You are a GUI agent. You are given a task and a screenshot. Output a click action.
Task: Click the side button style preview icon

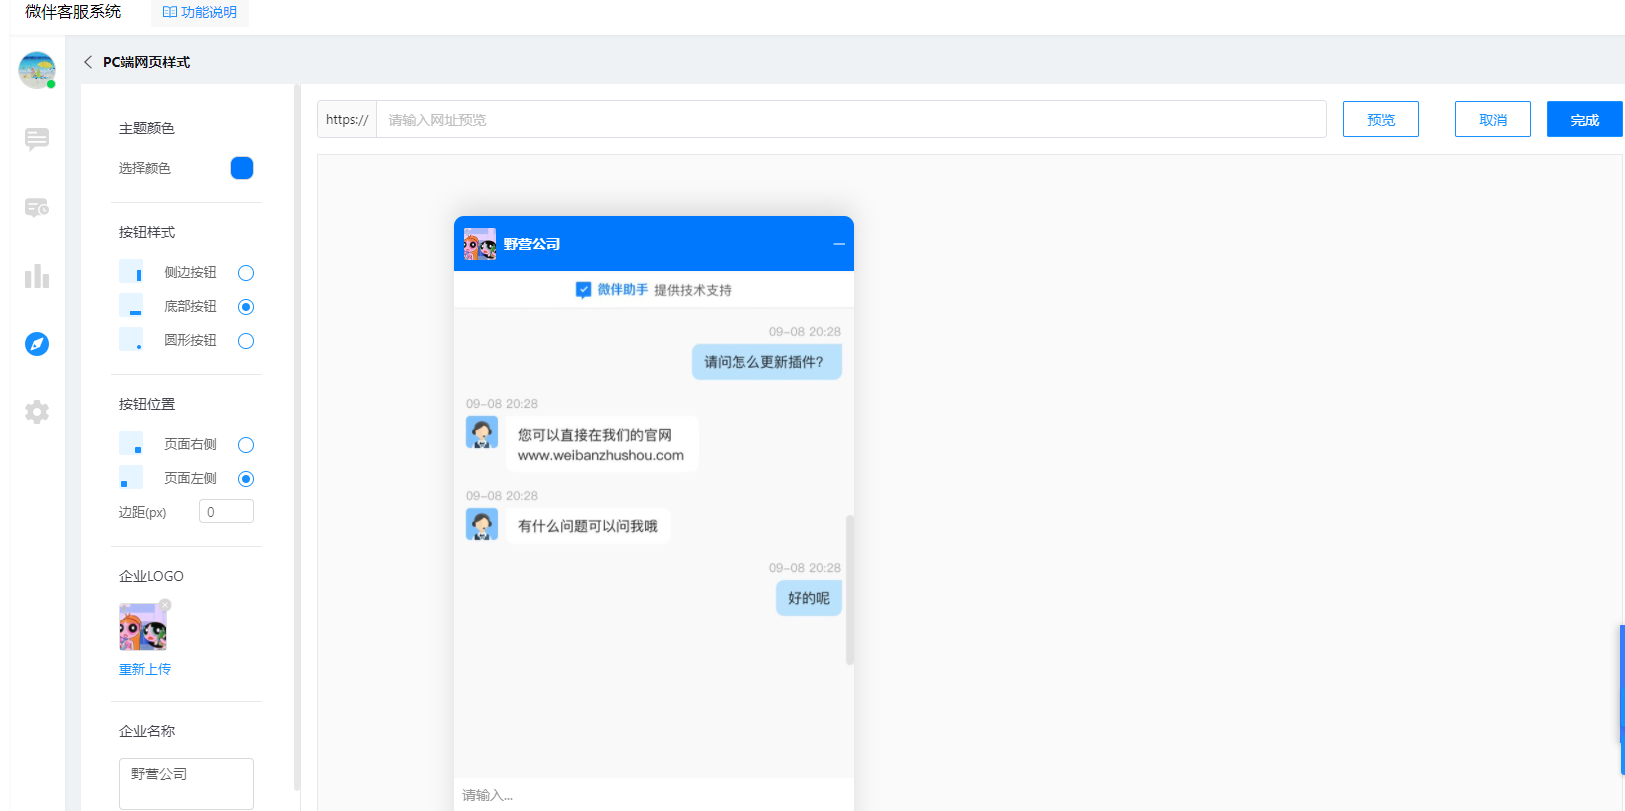[x=131, y=272]
